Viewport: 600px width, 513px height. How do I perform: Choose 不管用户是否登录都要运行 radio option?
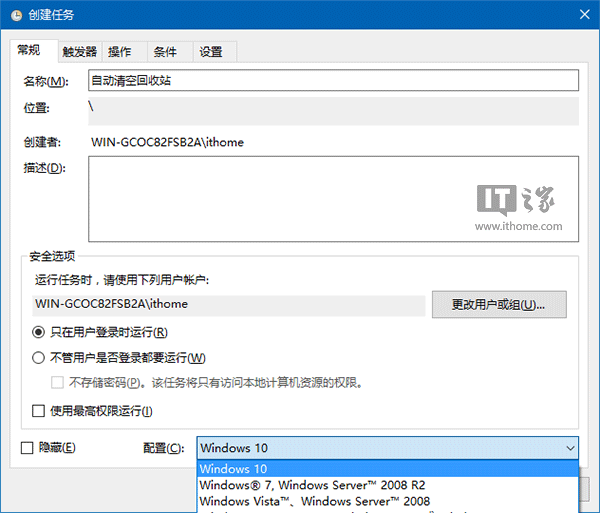coord(39,358)
